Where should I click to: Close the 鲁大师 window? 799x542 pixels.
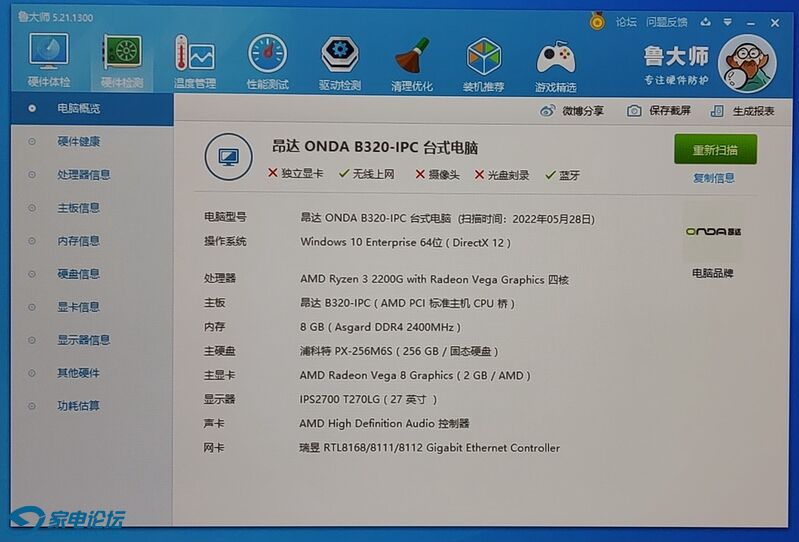pyautogui.click(x=775, y=23)
